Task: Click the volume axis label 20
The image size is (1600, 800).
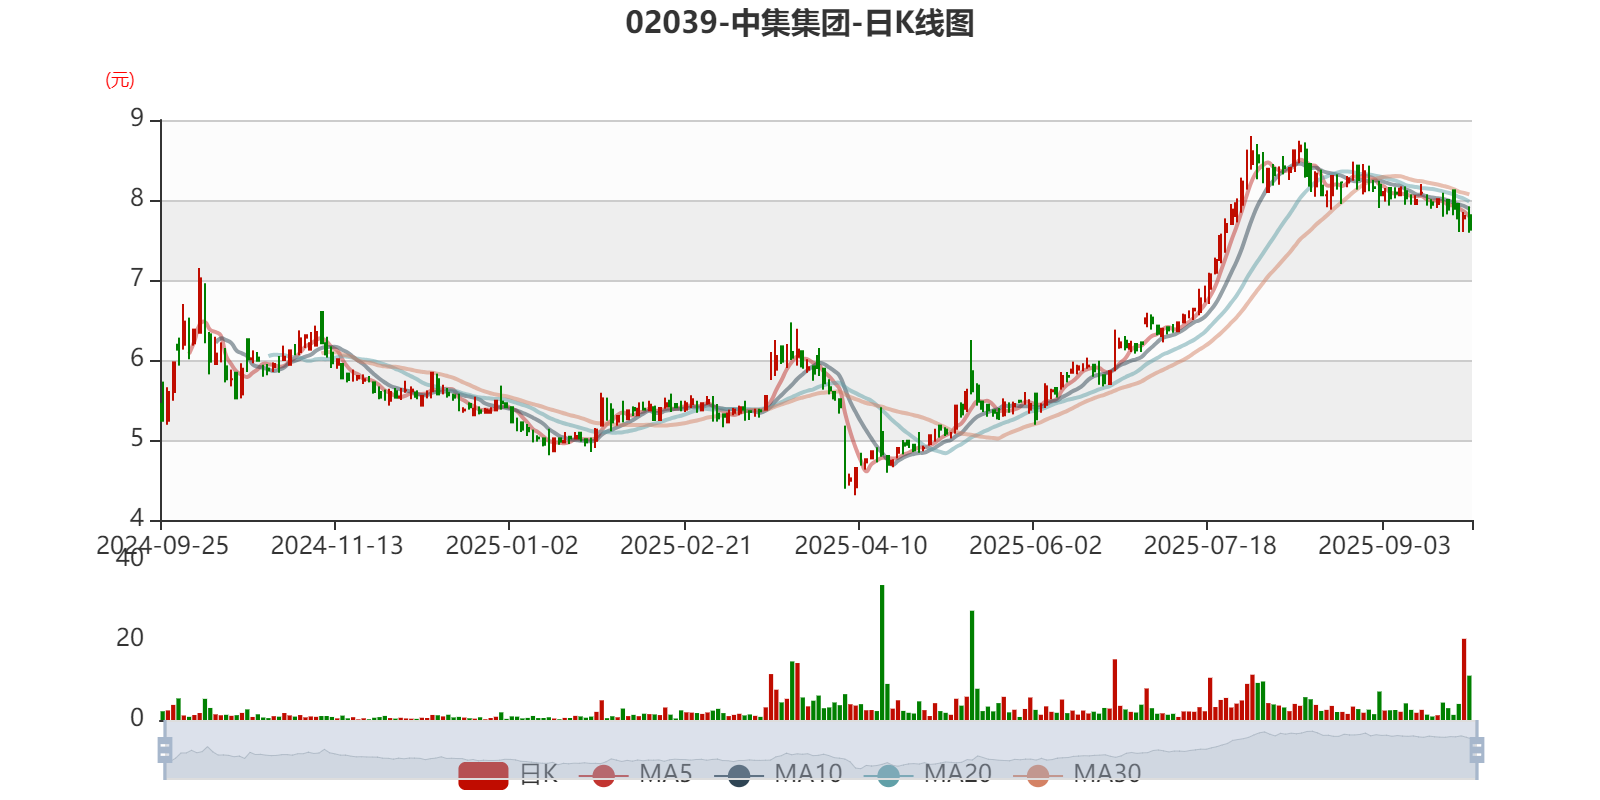Action: tap(130, 638)
